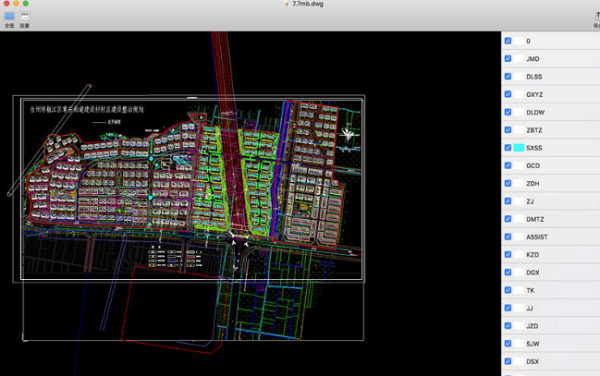Toggle visibility of the DLSS layer
Image resolution: width=600 pixels, height=376 pixels.
point(508,77)
